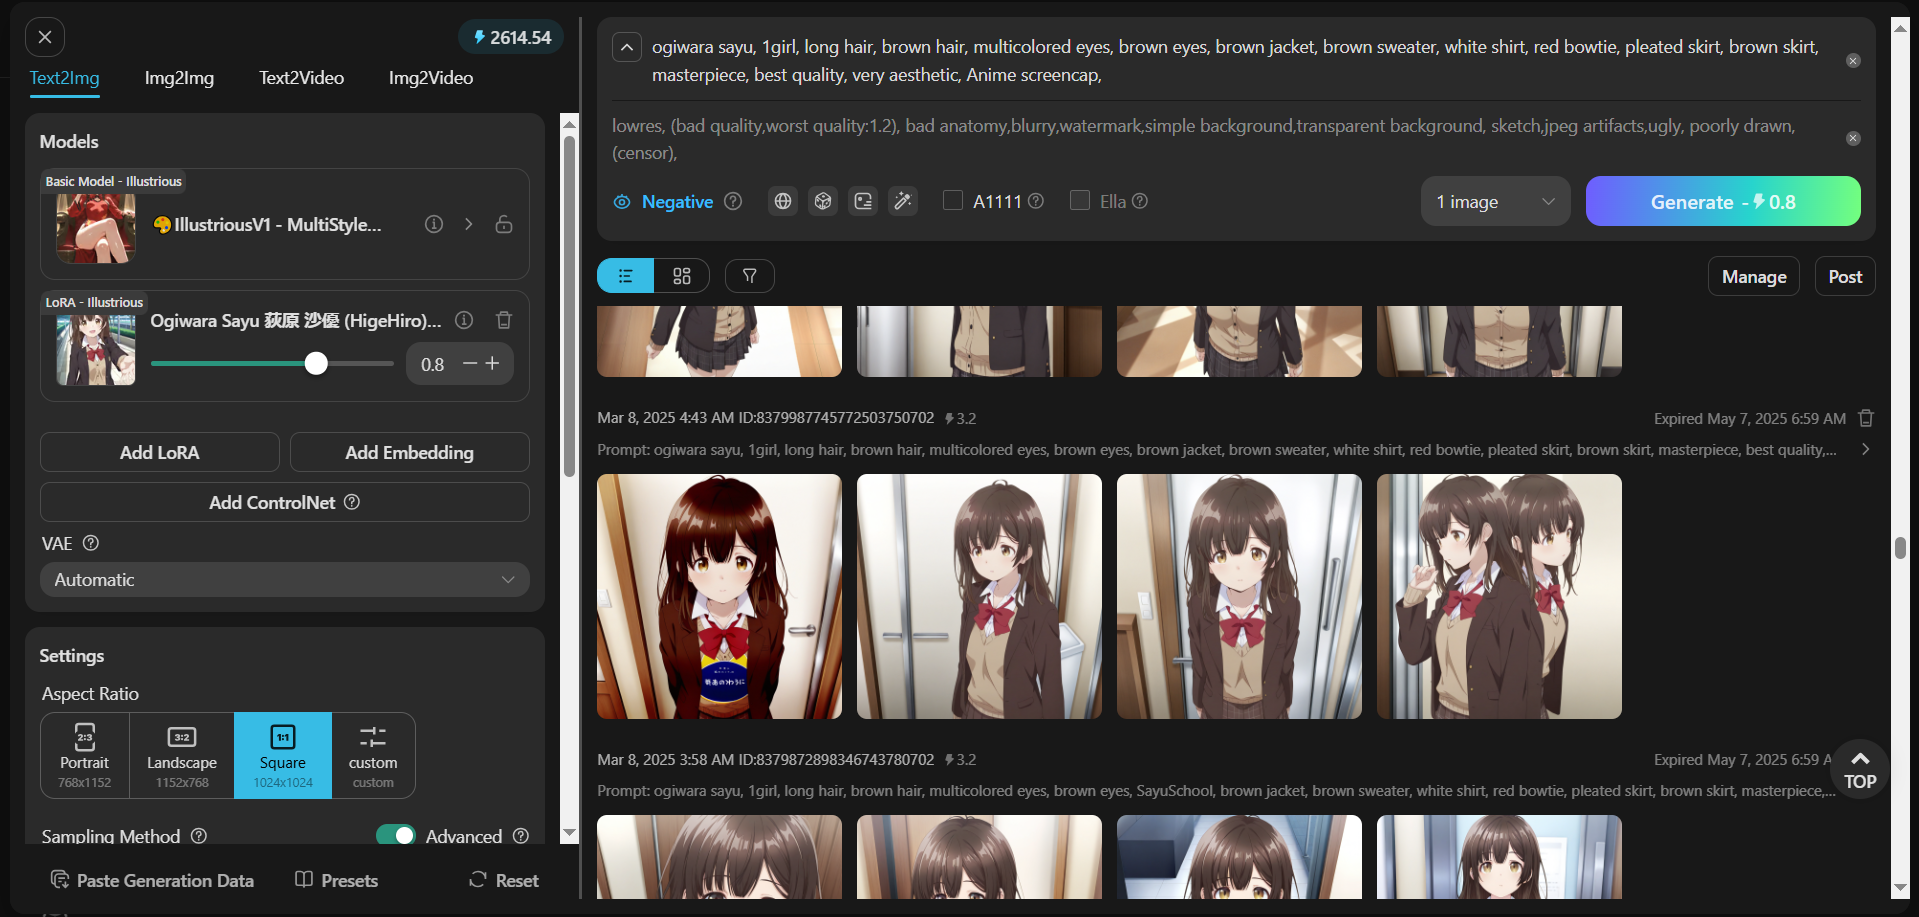Click the globe translate icon

click(x=783, y=201)
